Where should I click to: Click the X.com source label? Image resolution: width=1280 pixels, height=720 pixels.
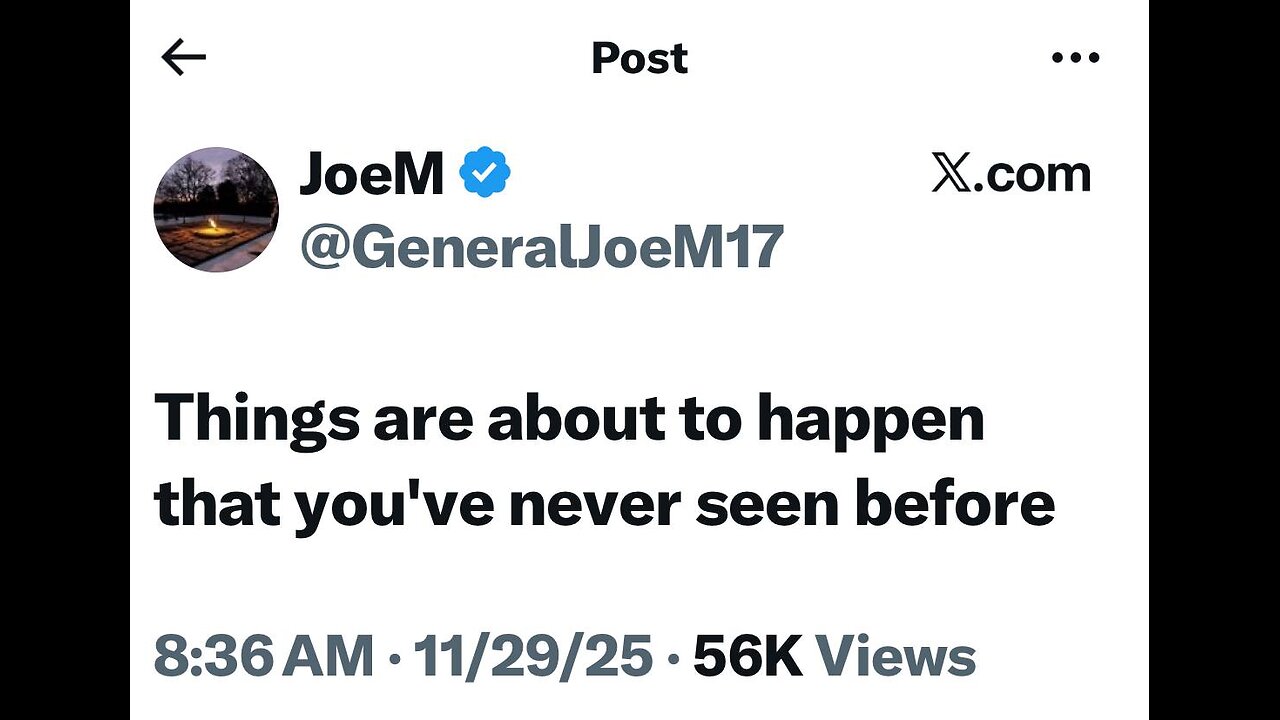1011,174
